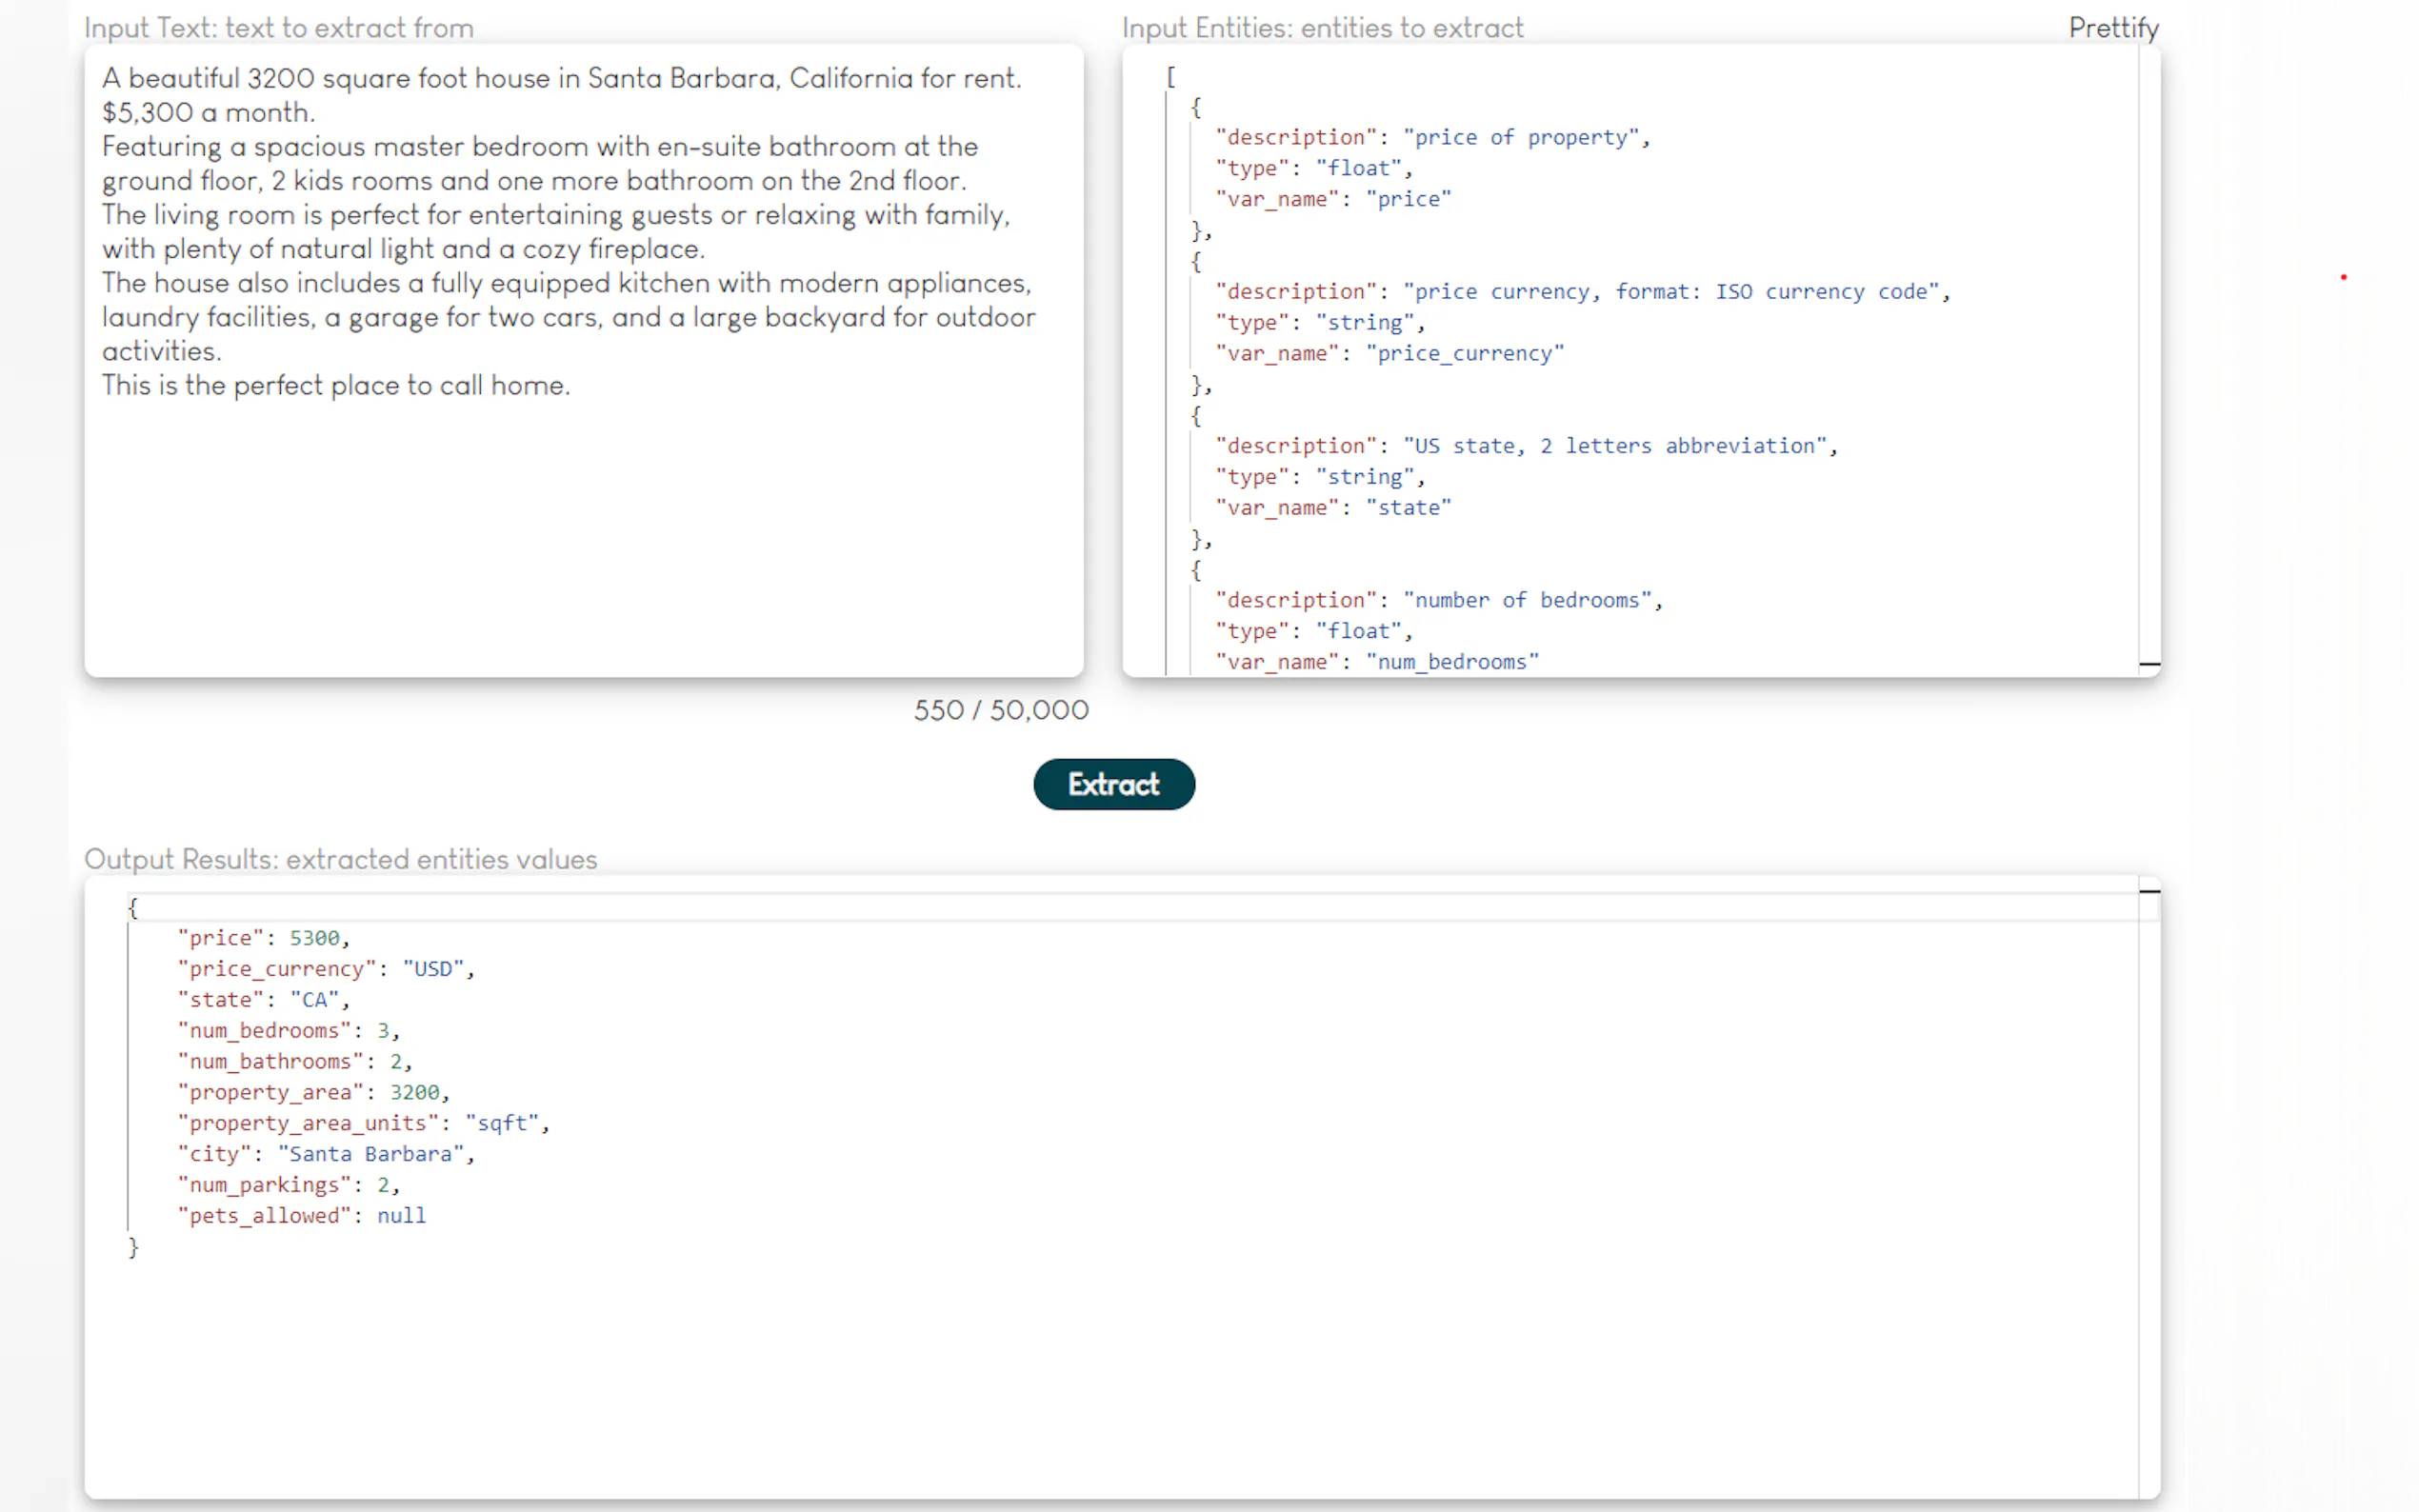2419x1512 pixels.
Task: Click the "price_currency" var_name value in entities
Action: click(x=1464, y=353)
